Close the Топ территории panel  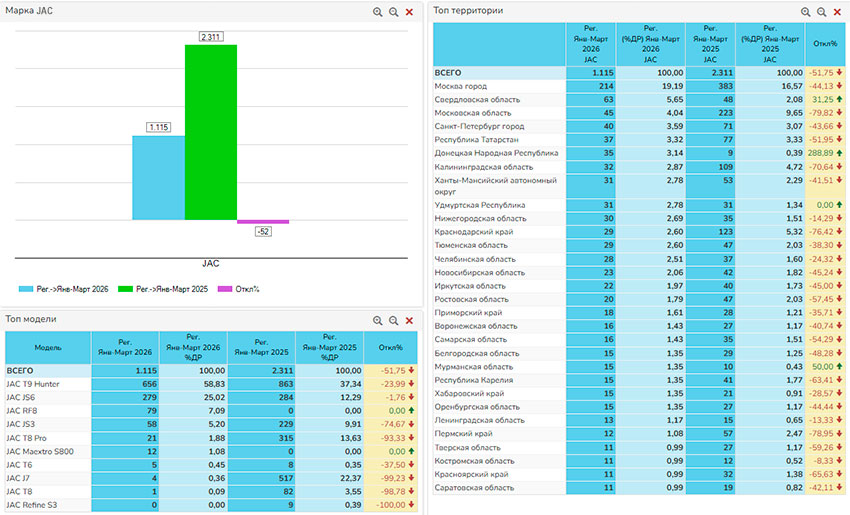838,12
